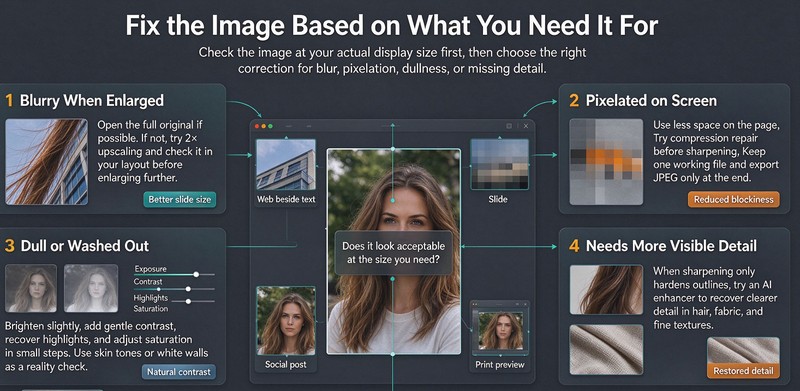The height and width of the screenshot is (391, 800).
Task: Click the X icon in window title bar
Action: pyautogui.click(x=526, y=126)
